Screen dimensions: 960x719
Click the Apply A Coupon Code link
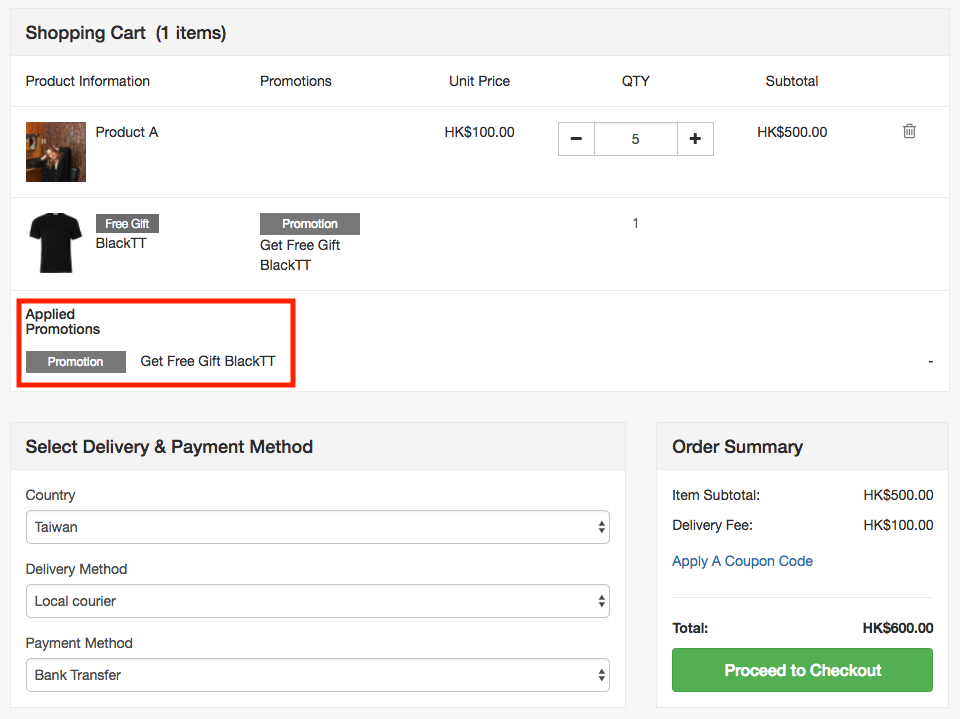point(742,561)
